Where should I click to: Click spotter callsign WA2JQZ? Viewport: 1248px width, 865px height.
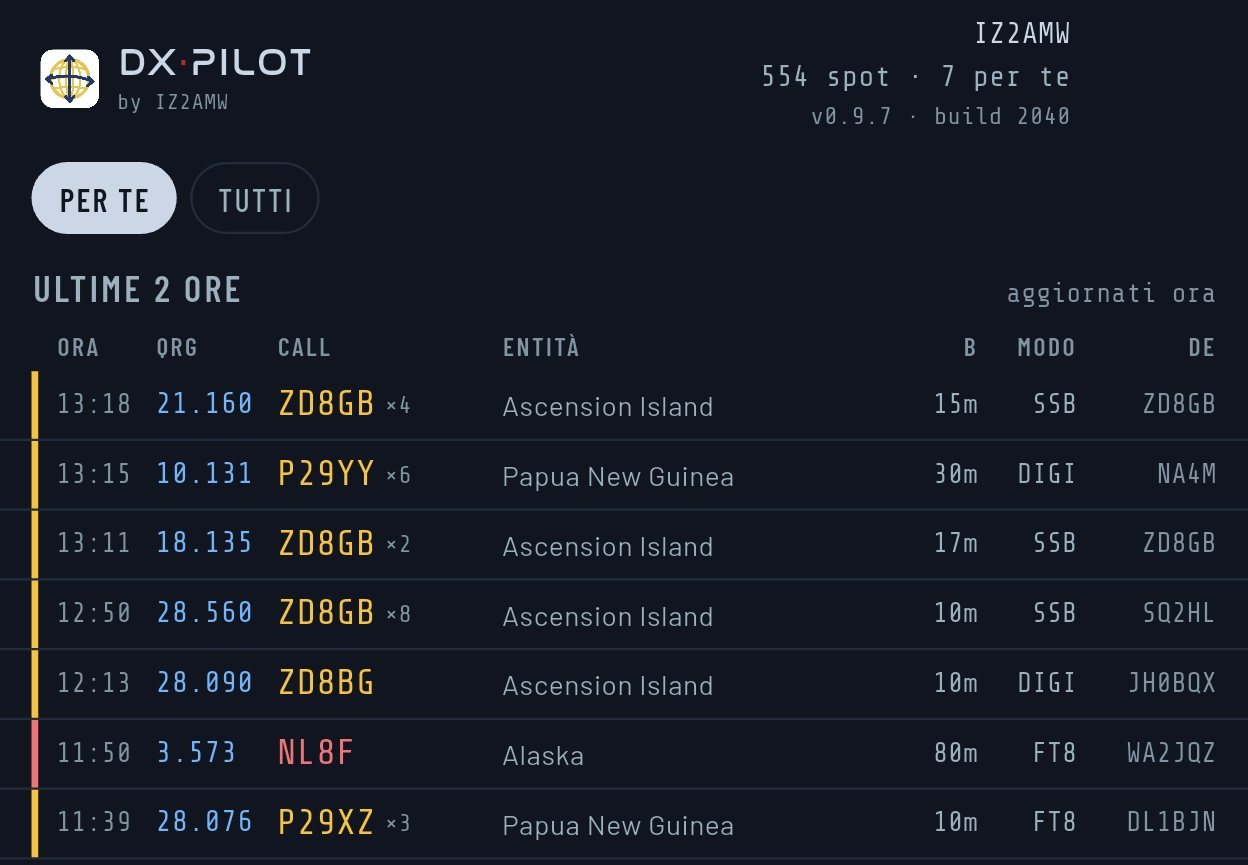point(1171,753)
